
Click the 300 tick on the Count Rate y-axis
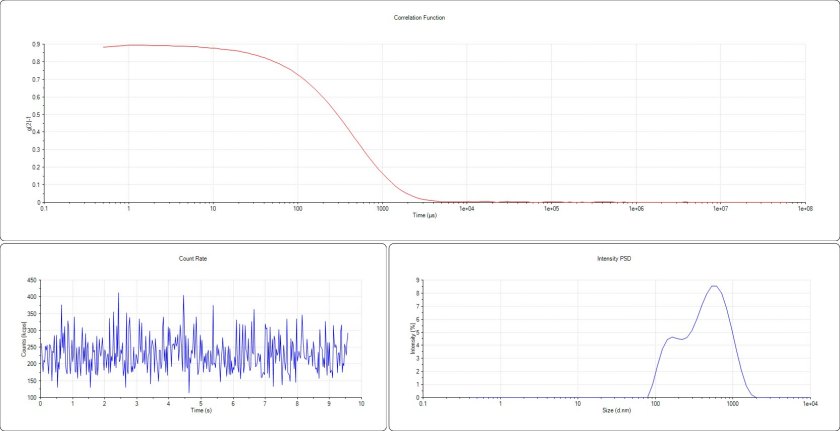point(32,330)
